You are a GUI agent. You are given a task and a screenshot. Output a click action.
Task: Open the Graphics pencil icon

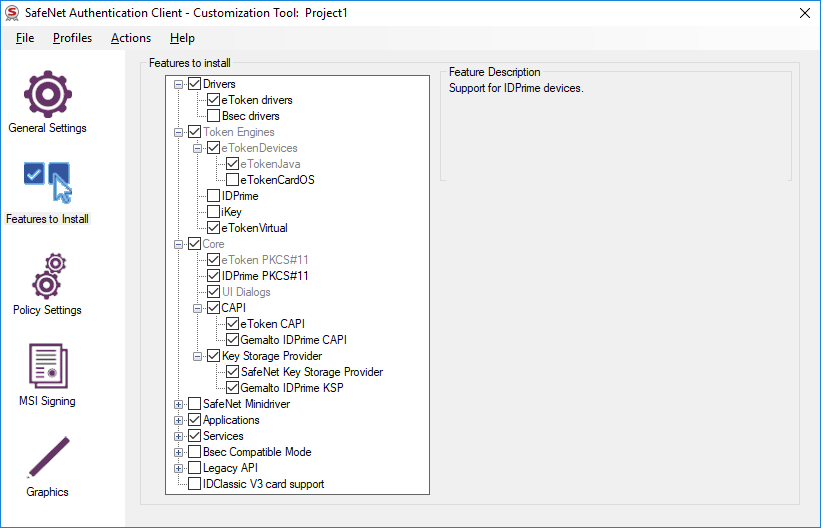47,458
